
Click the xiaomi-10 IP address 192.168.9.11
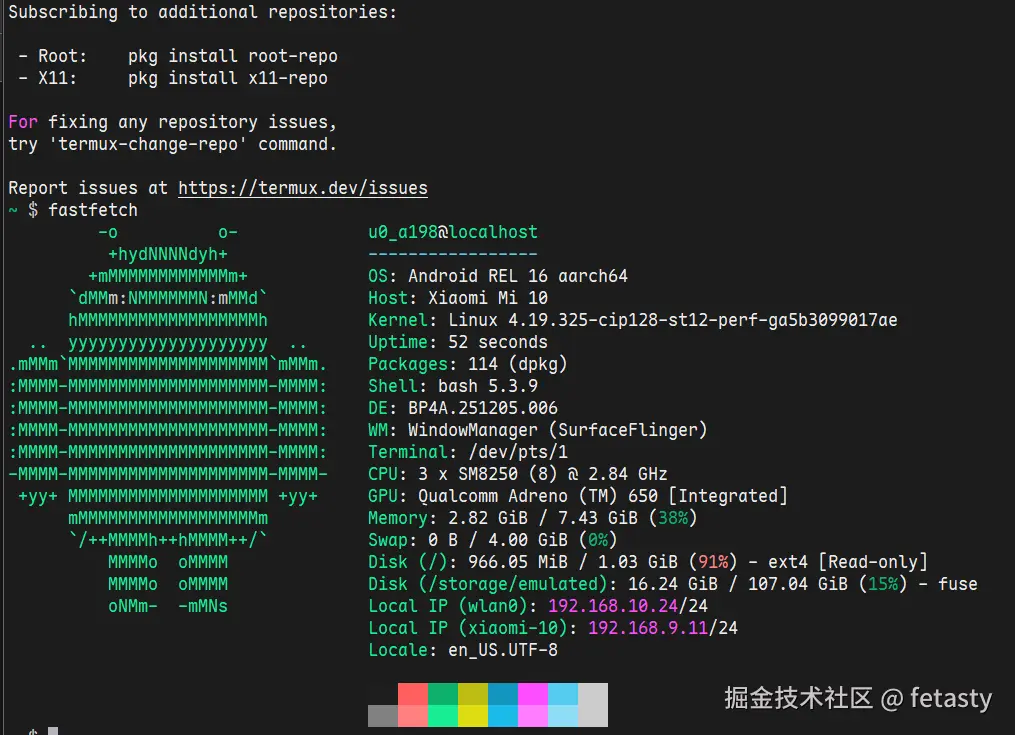coord(648,628)
